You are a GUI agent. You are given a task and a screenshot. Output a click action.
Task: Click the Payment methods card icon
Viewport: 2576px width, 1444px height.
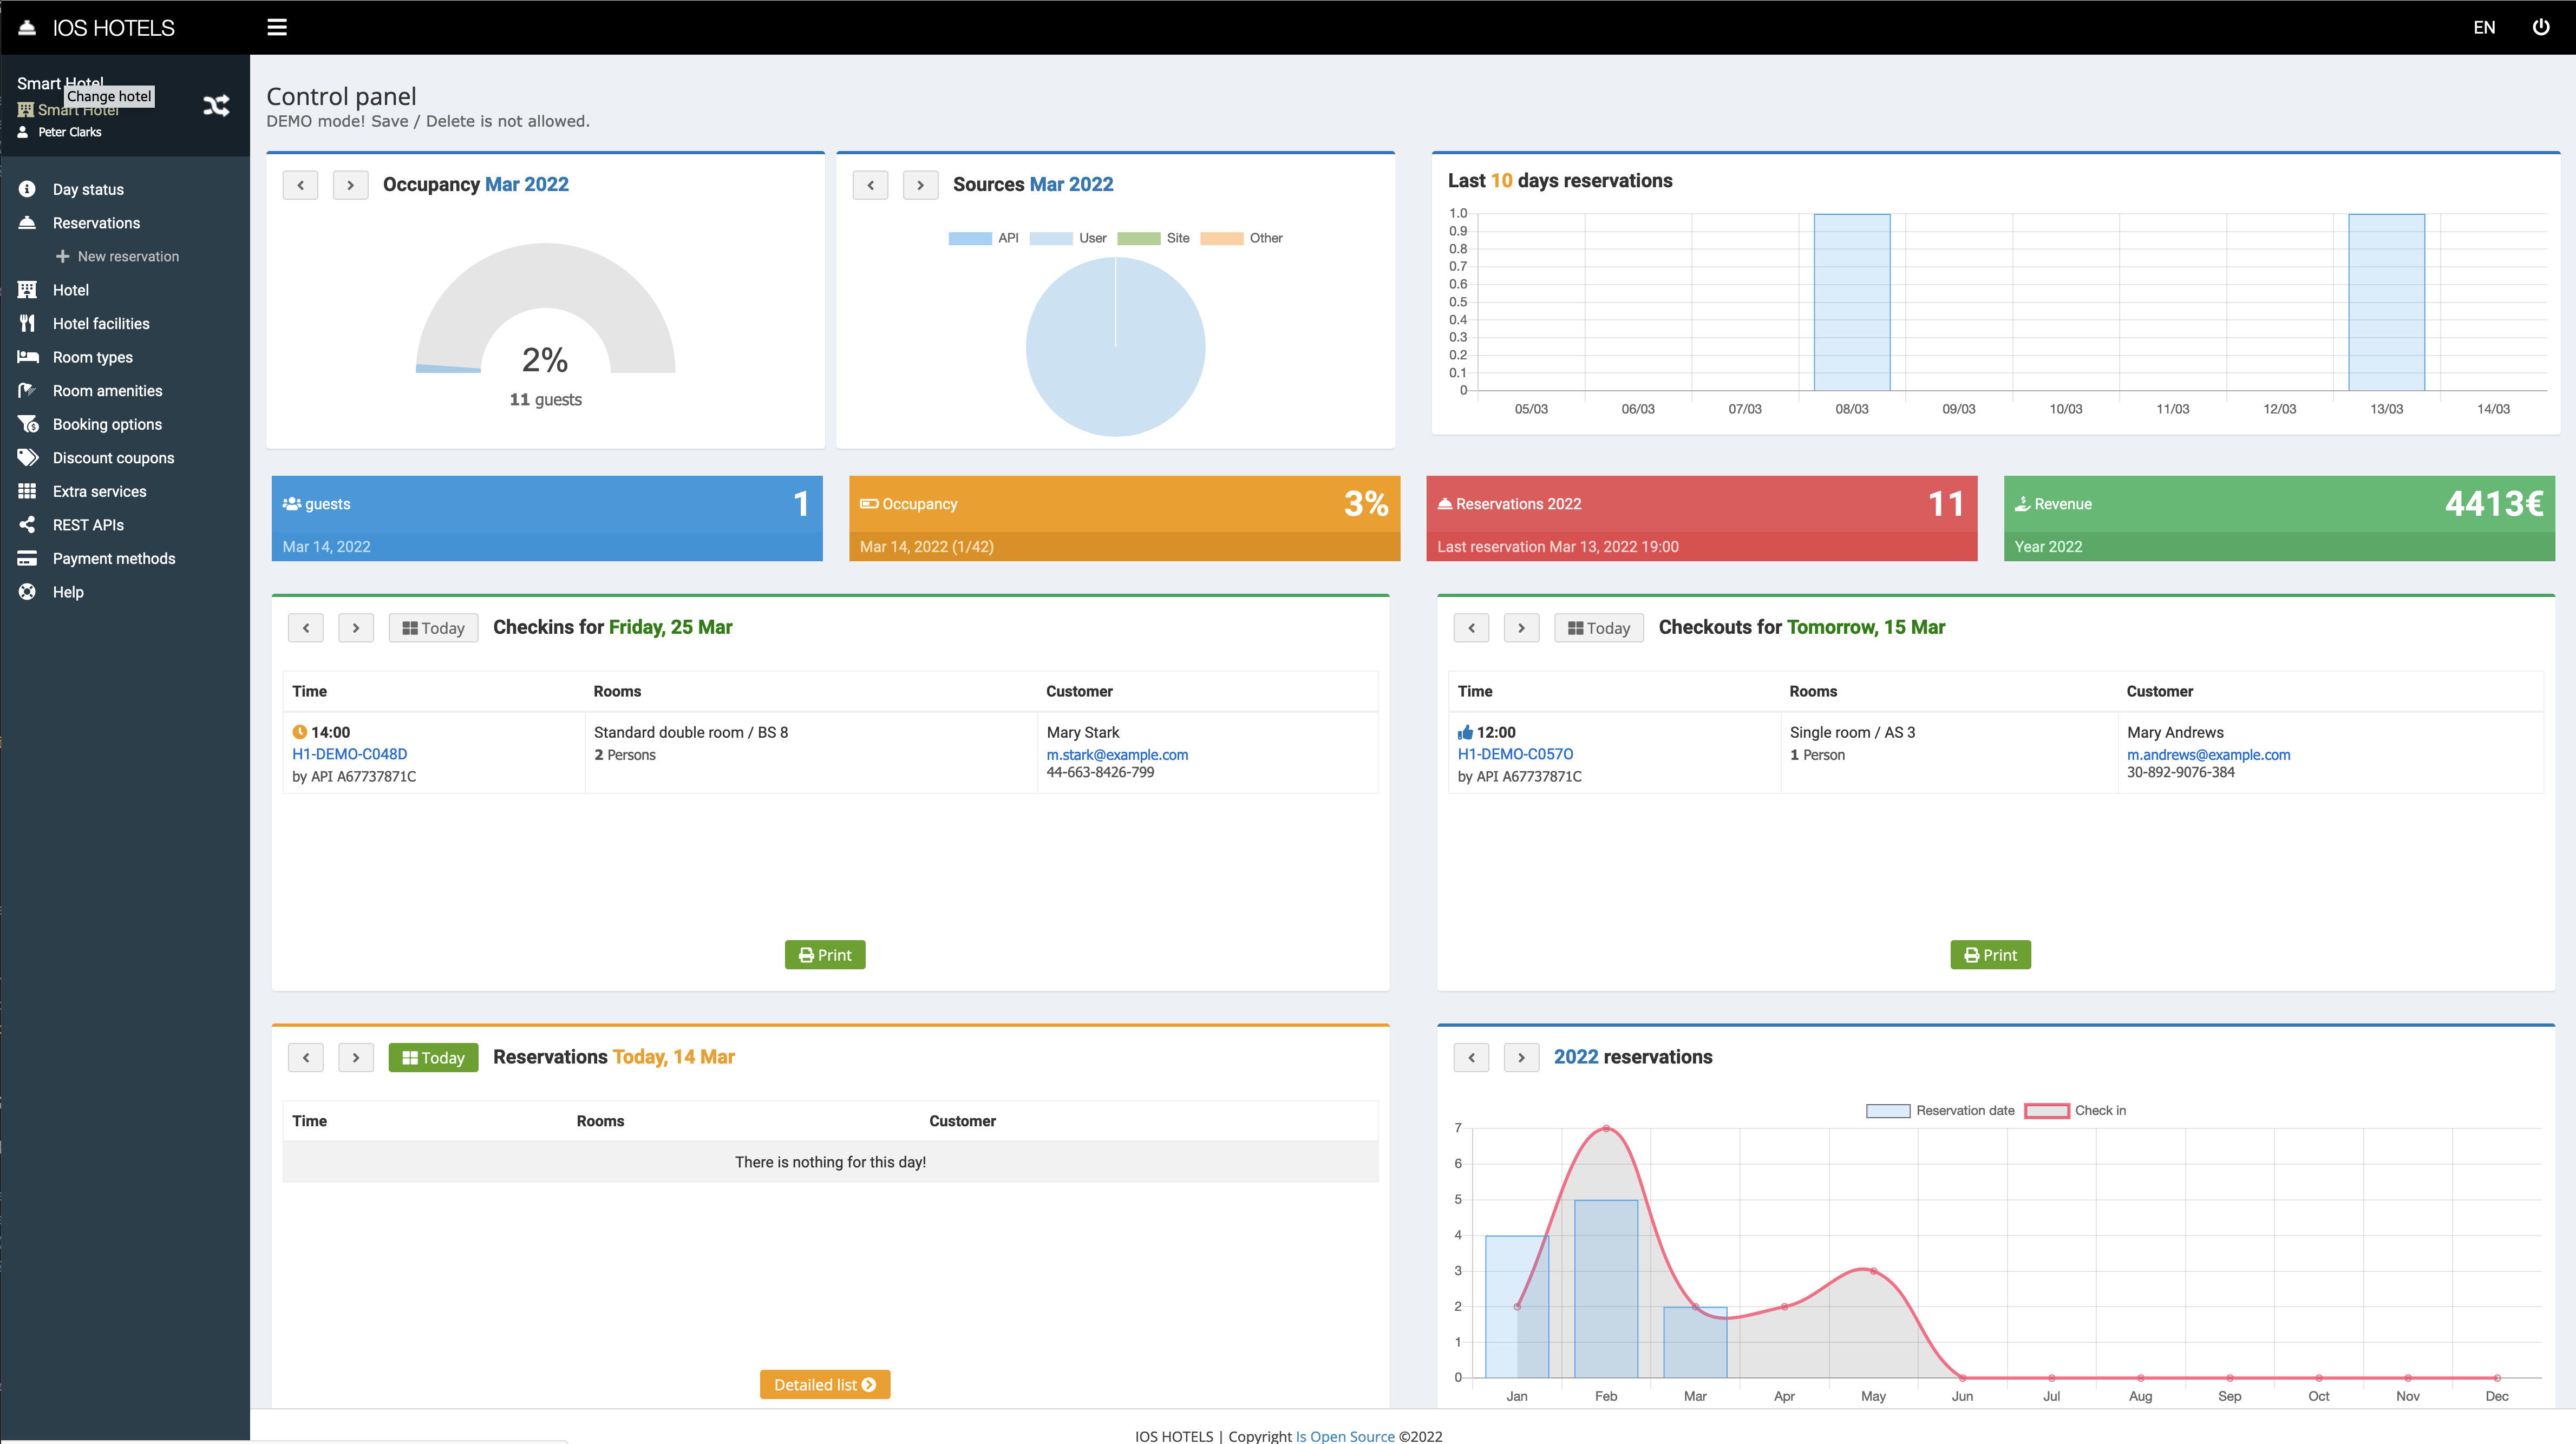(27, 558)
